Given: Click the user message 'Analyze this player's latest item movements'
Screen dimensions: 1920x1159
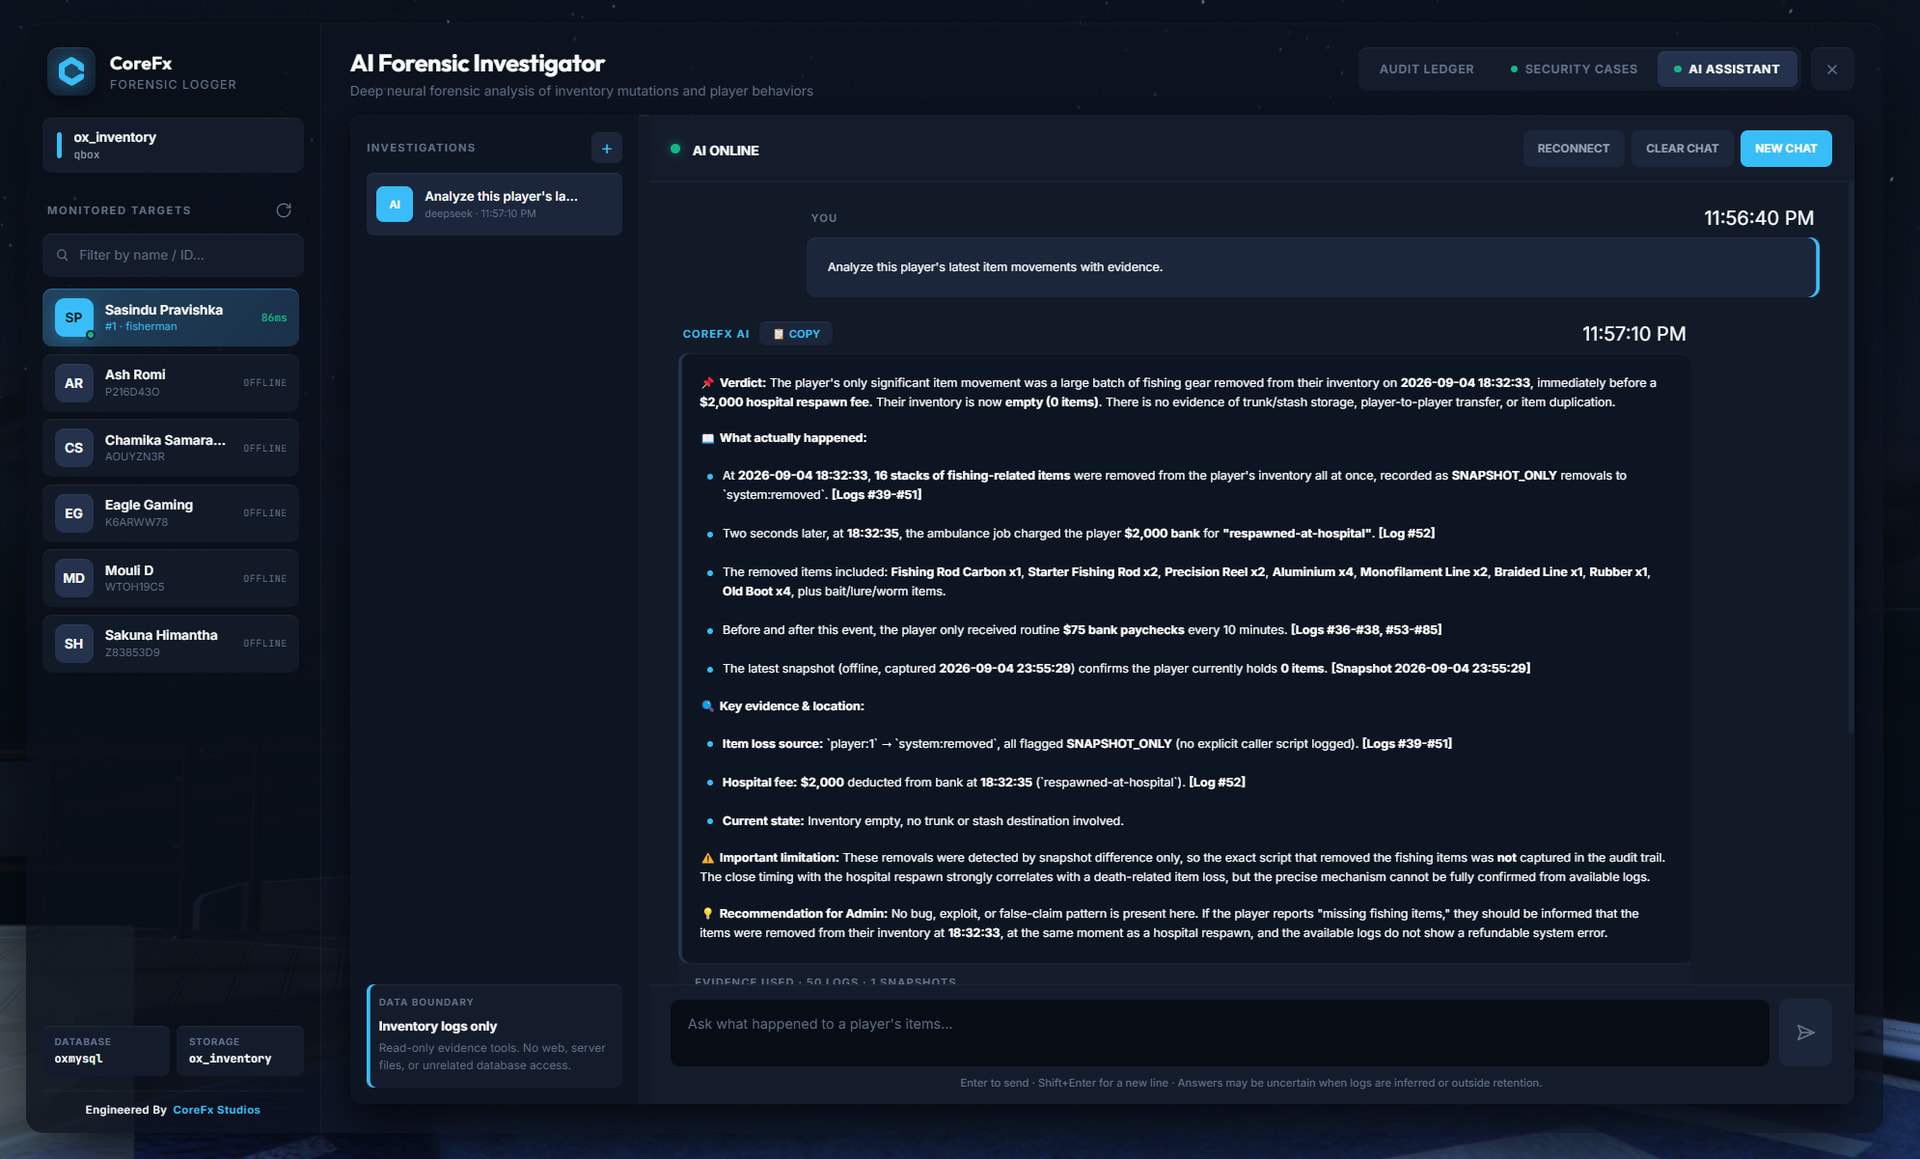Looking at the screenshot, I should [x=1312, y=267].
